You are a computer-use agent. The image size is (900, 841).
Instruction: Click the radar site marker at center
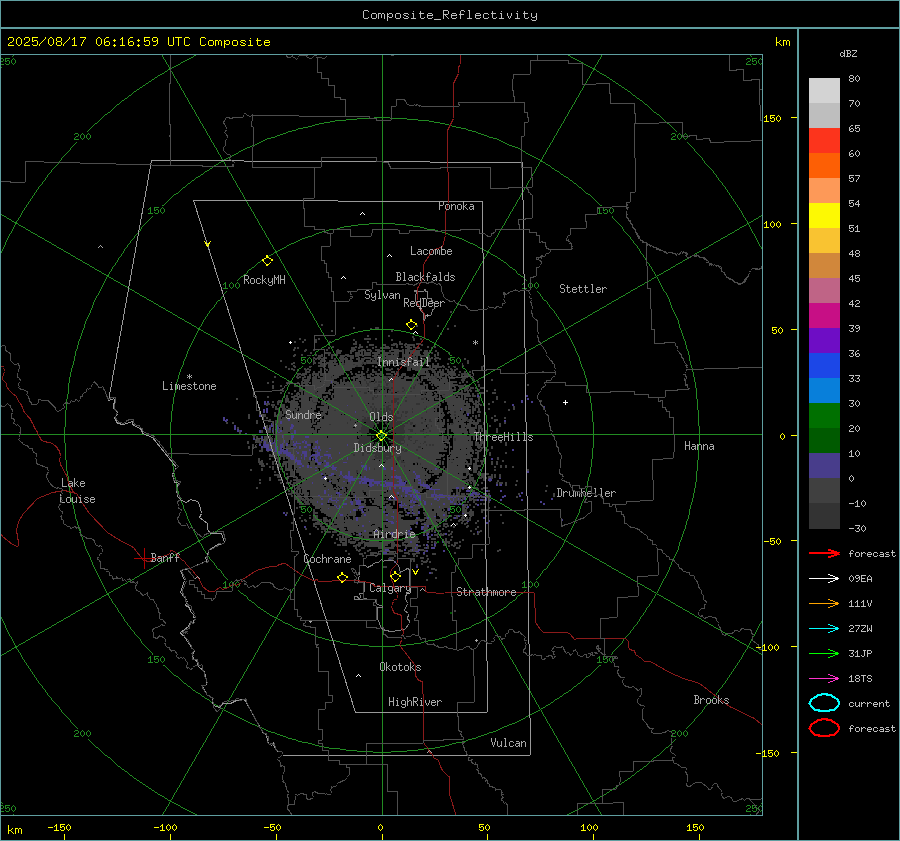(x=382, y=436)
